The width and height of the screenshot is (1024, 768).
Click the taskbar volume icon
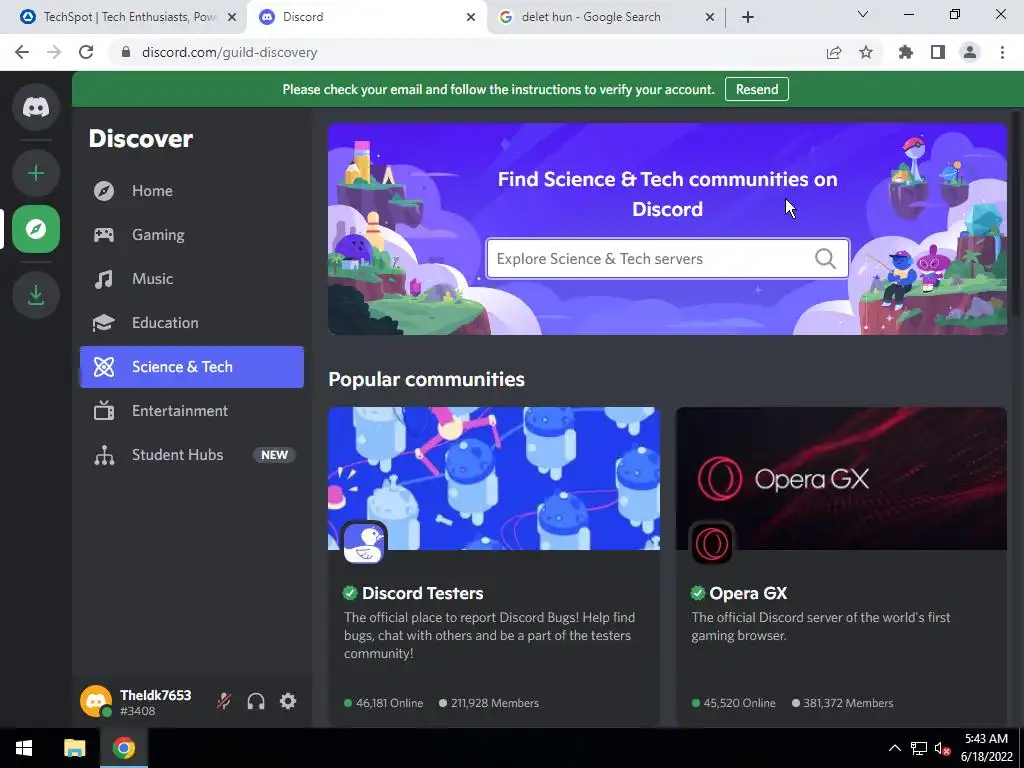pyautogui.click(x=942, y=748)
